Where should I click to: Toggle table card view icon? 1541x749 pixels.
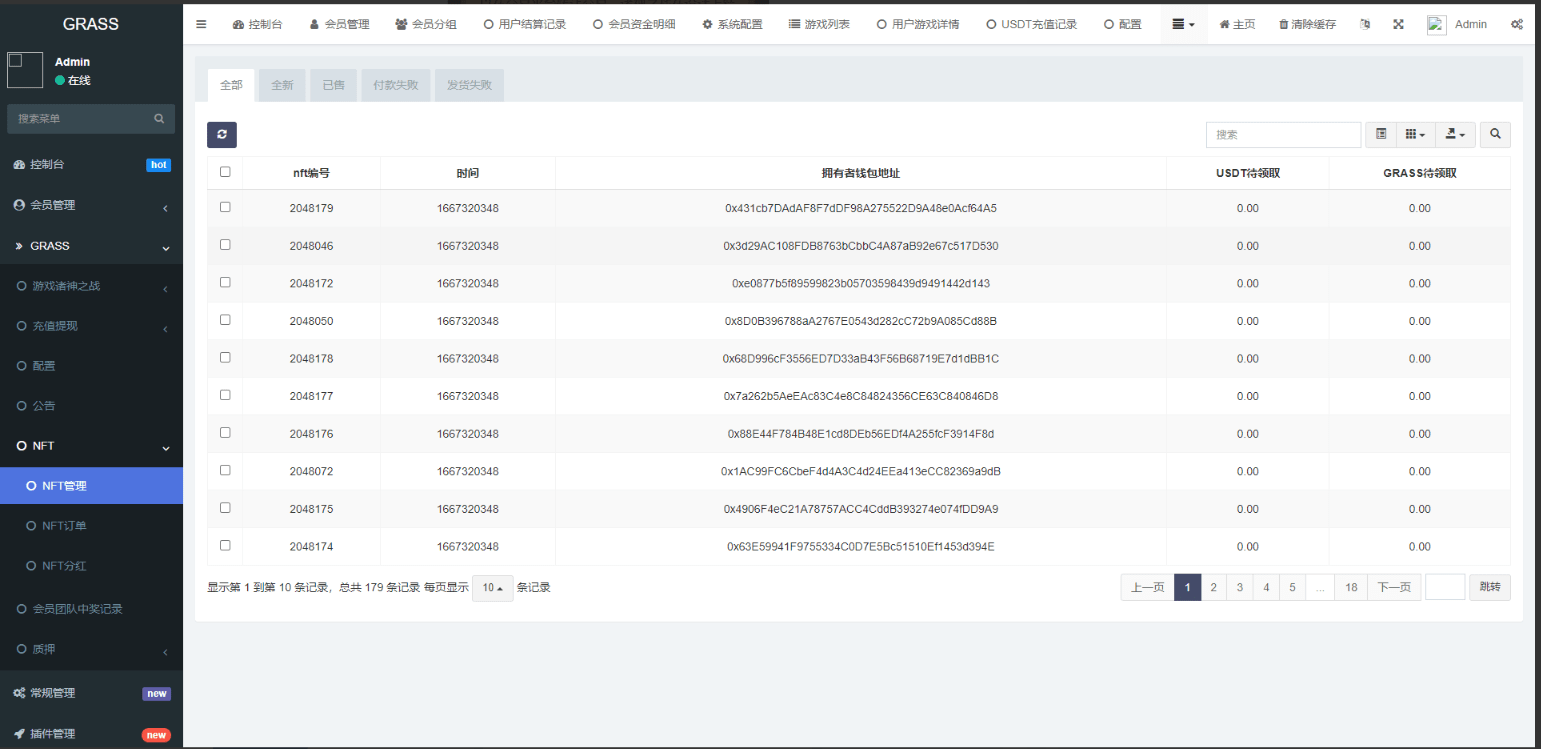tap(1381, 134)
